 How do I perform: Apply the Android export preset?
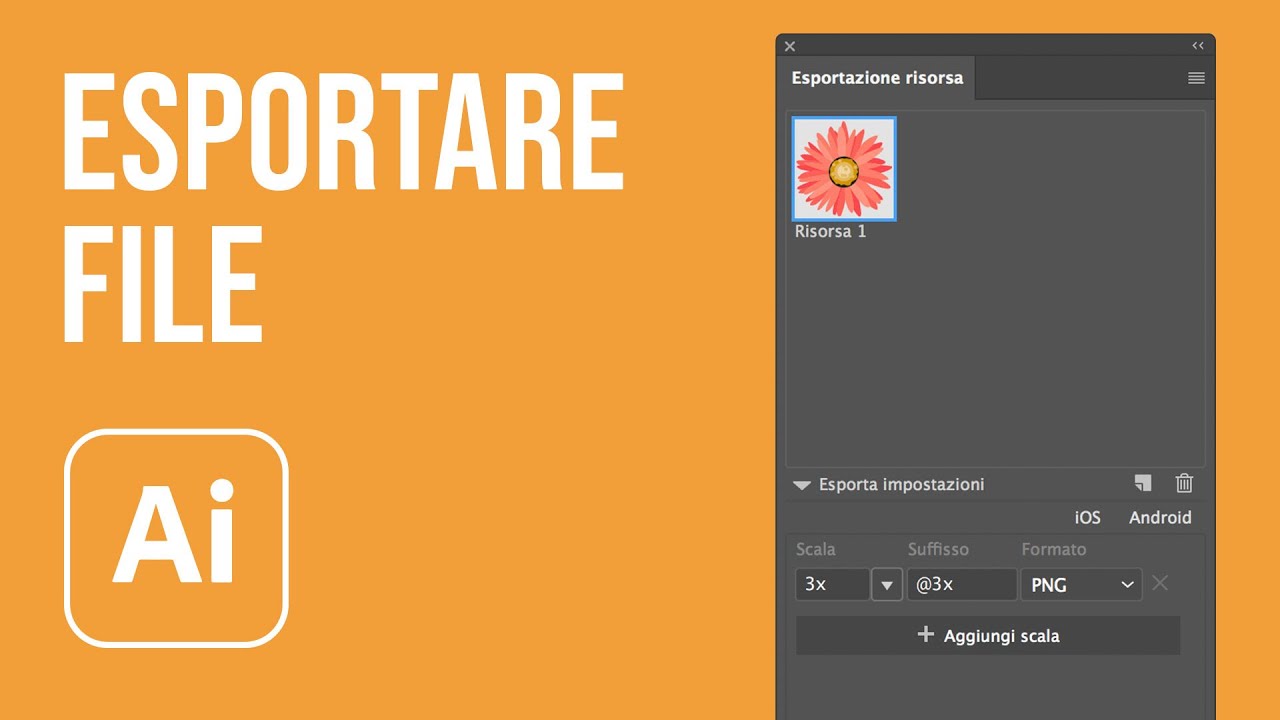click(x=1160, y=517)
